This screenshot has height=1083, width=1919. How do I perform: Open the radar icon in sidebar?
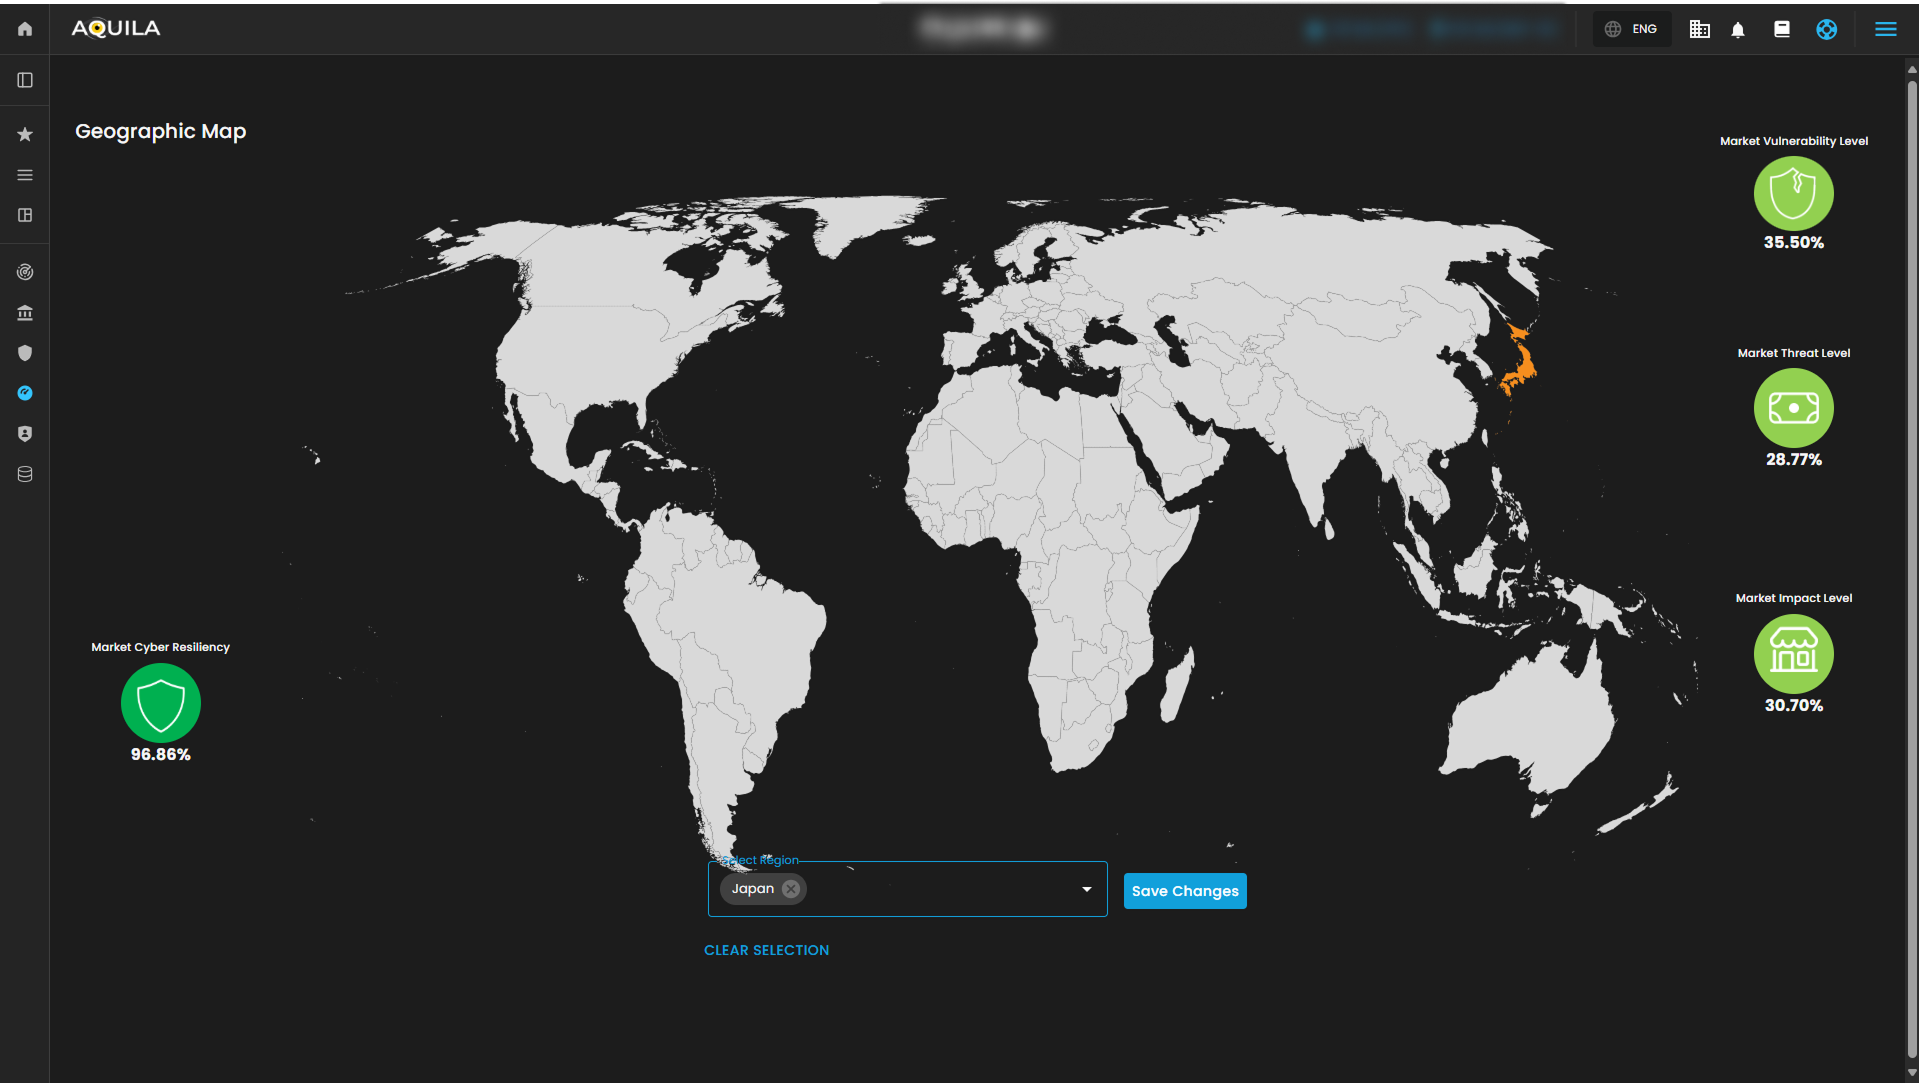(x=25, y=272)
